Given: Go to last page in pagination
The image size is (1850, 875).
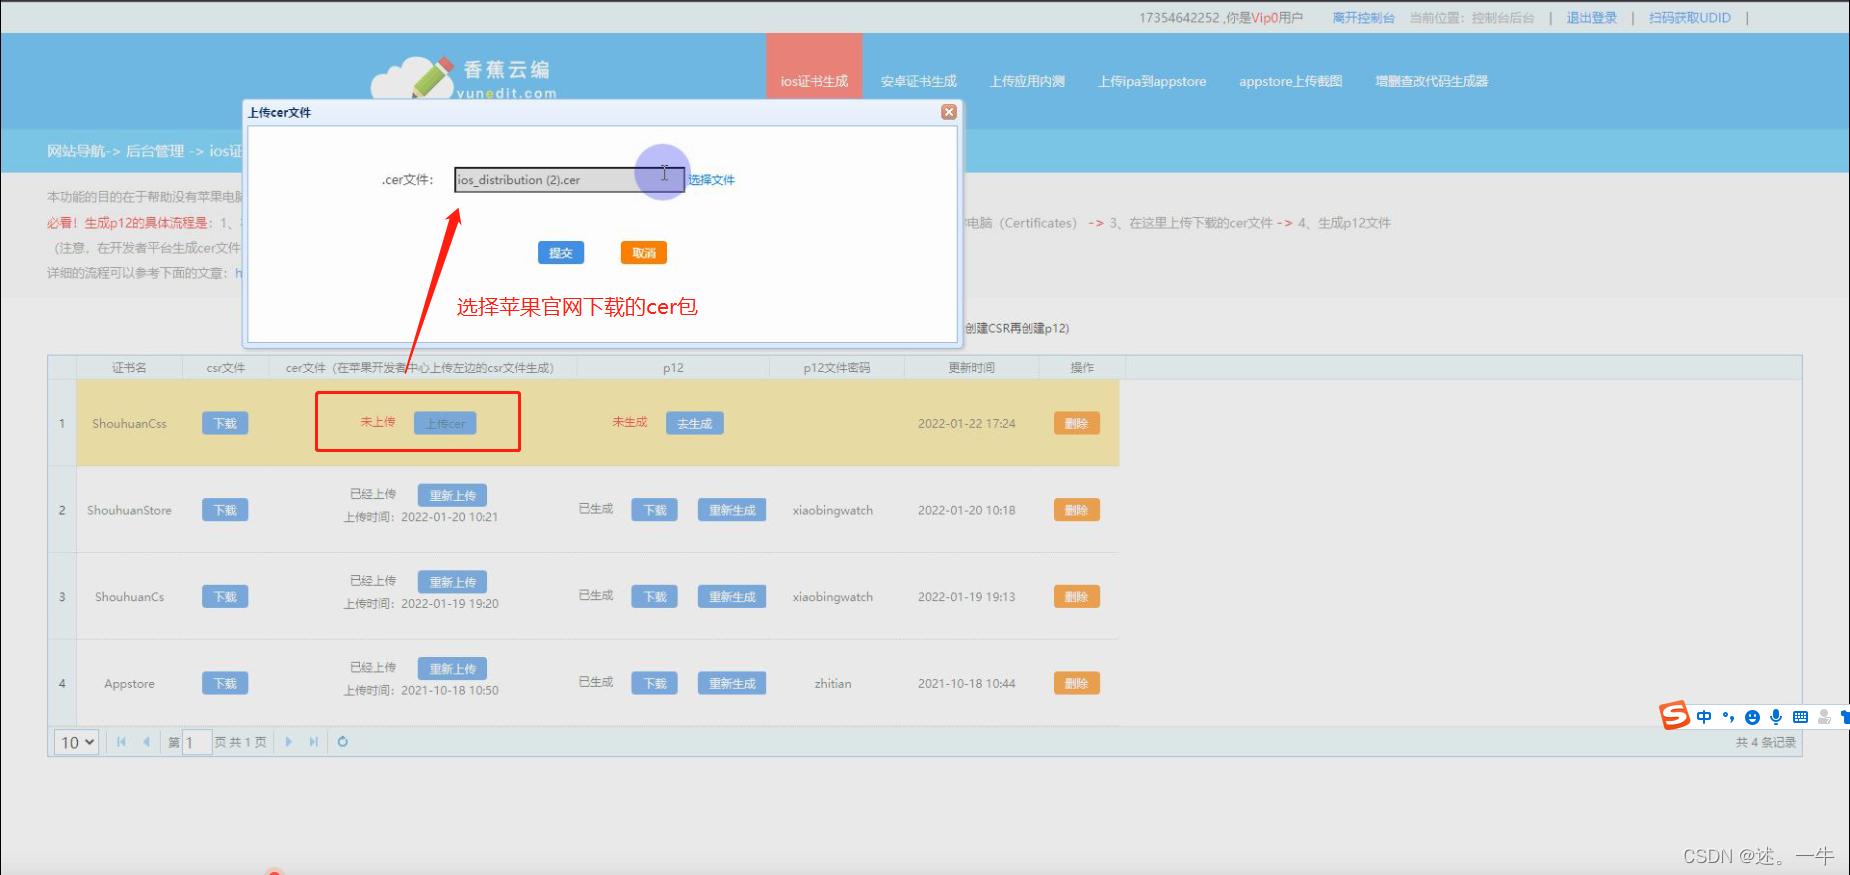Looking at the screenshot, I should click(313, 742).
